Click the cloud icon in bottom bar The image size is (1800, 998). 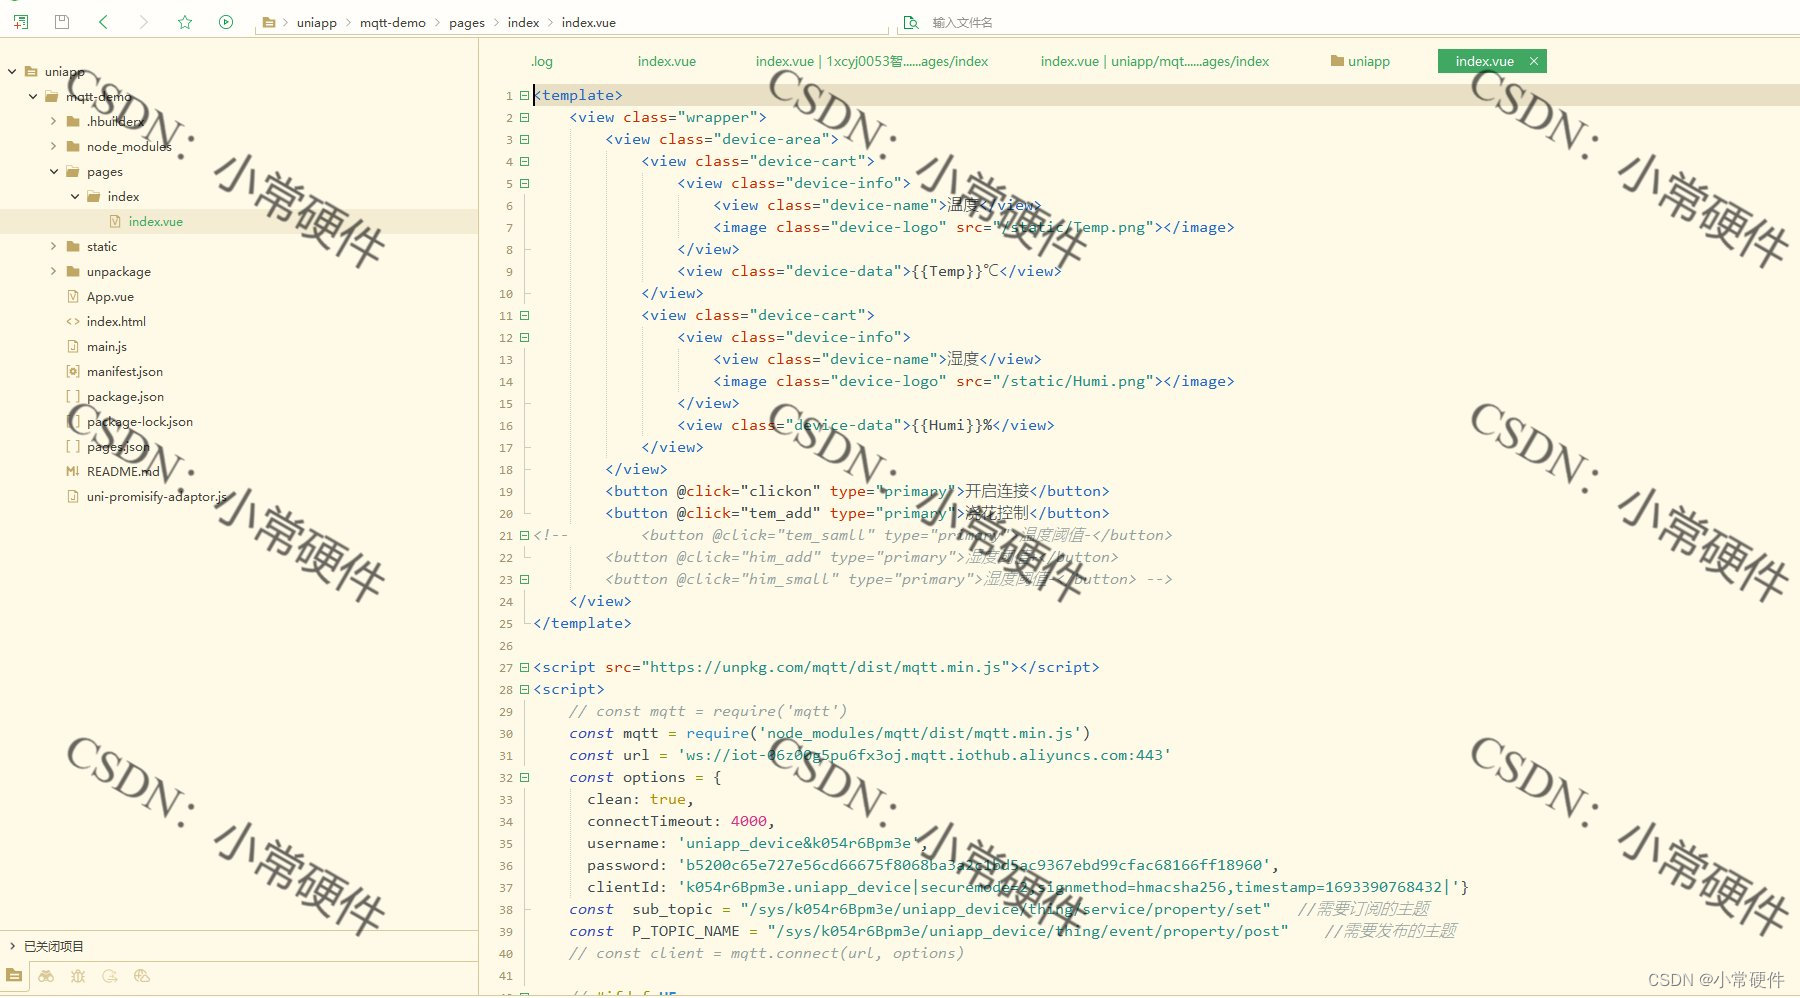coord(142,976)
